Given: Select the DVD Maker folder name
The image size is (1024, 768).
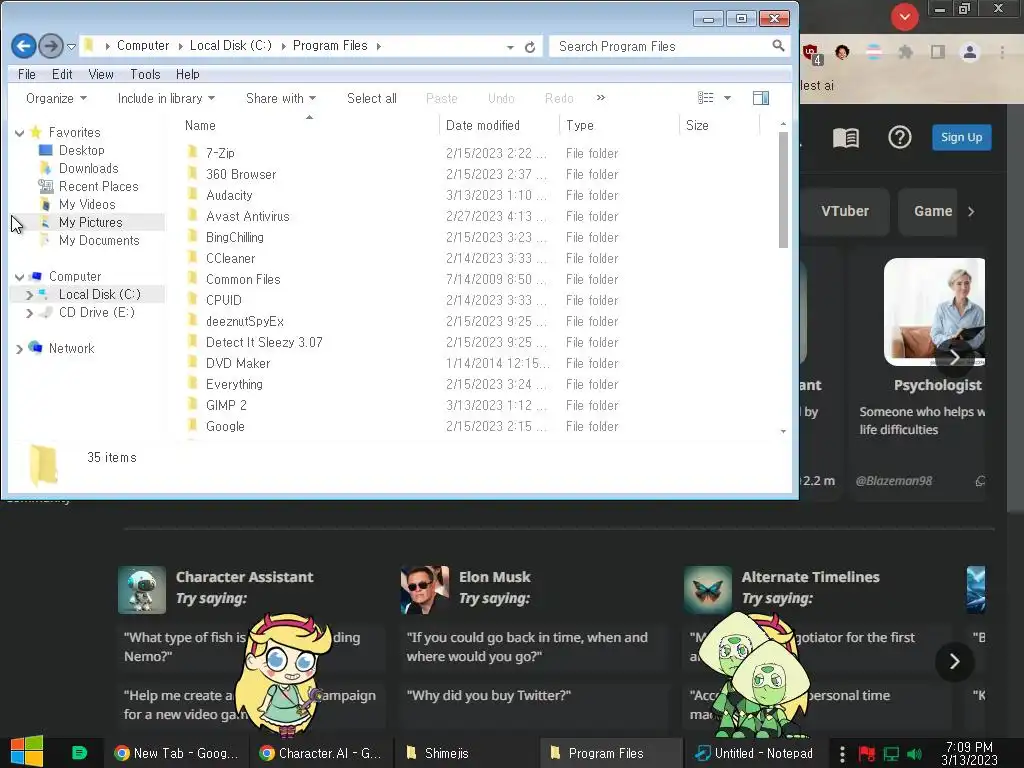Looking at the screenshot, I should [x=238, y=363].
